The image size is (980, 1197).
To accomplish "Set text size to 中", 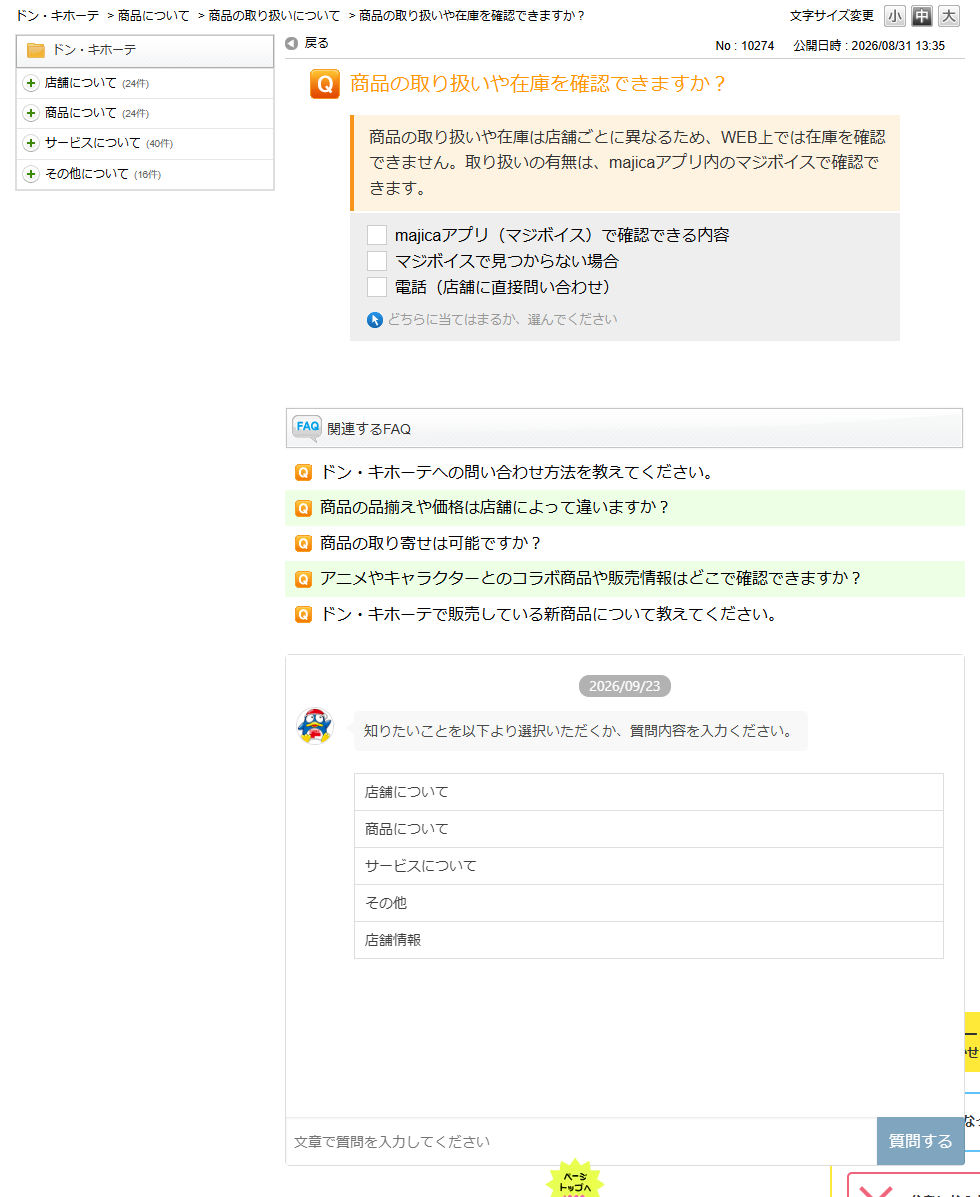I will [922, 15].
